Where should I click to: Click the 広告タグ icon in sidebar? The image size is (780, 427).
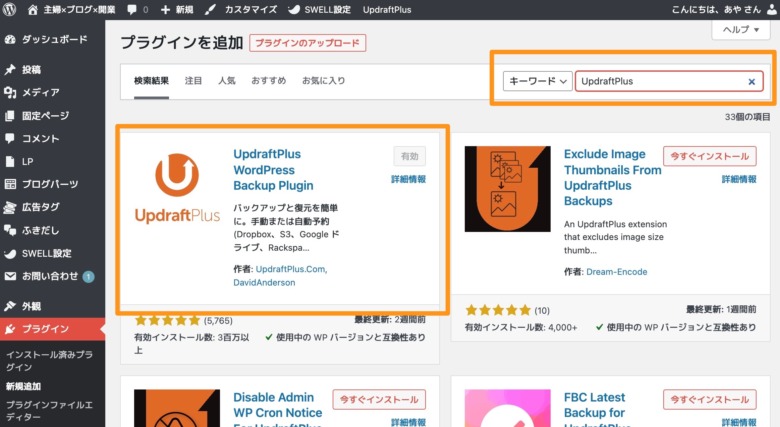point(10,207)
